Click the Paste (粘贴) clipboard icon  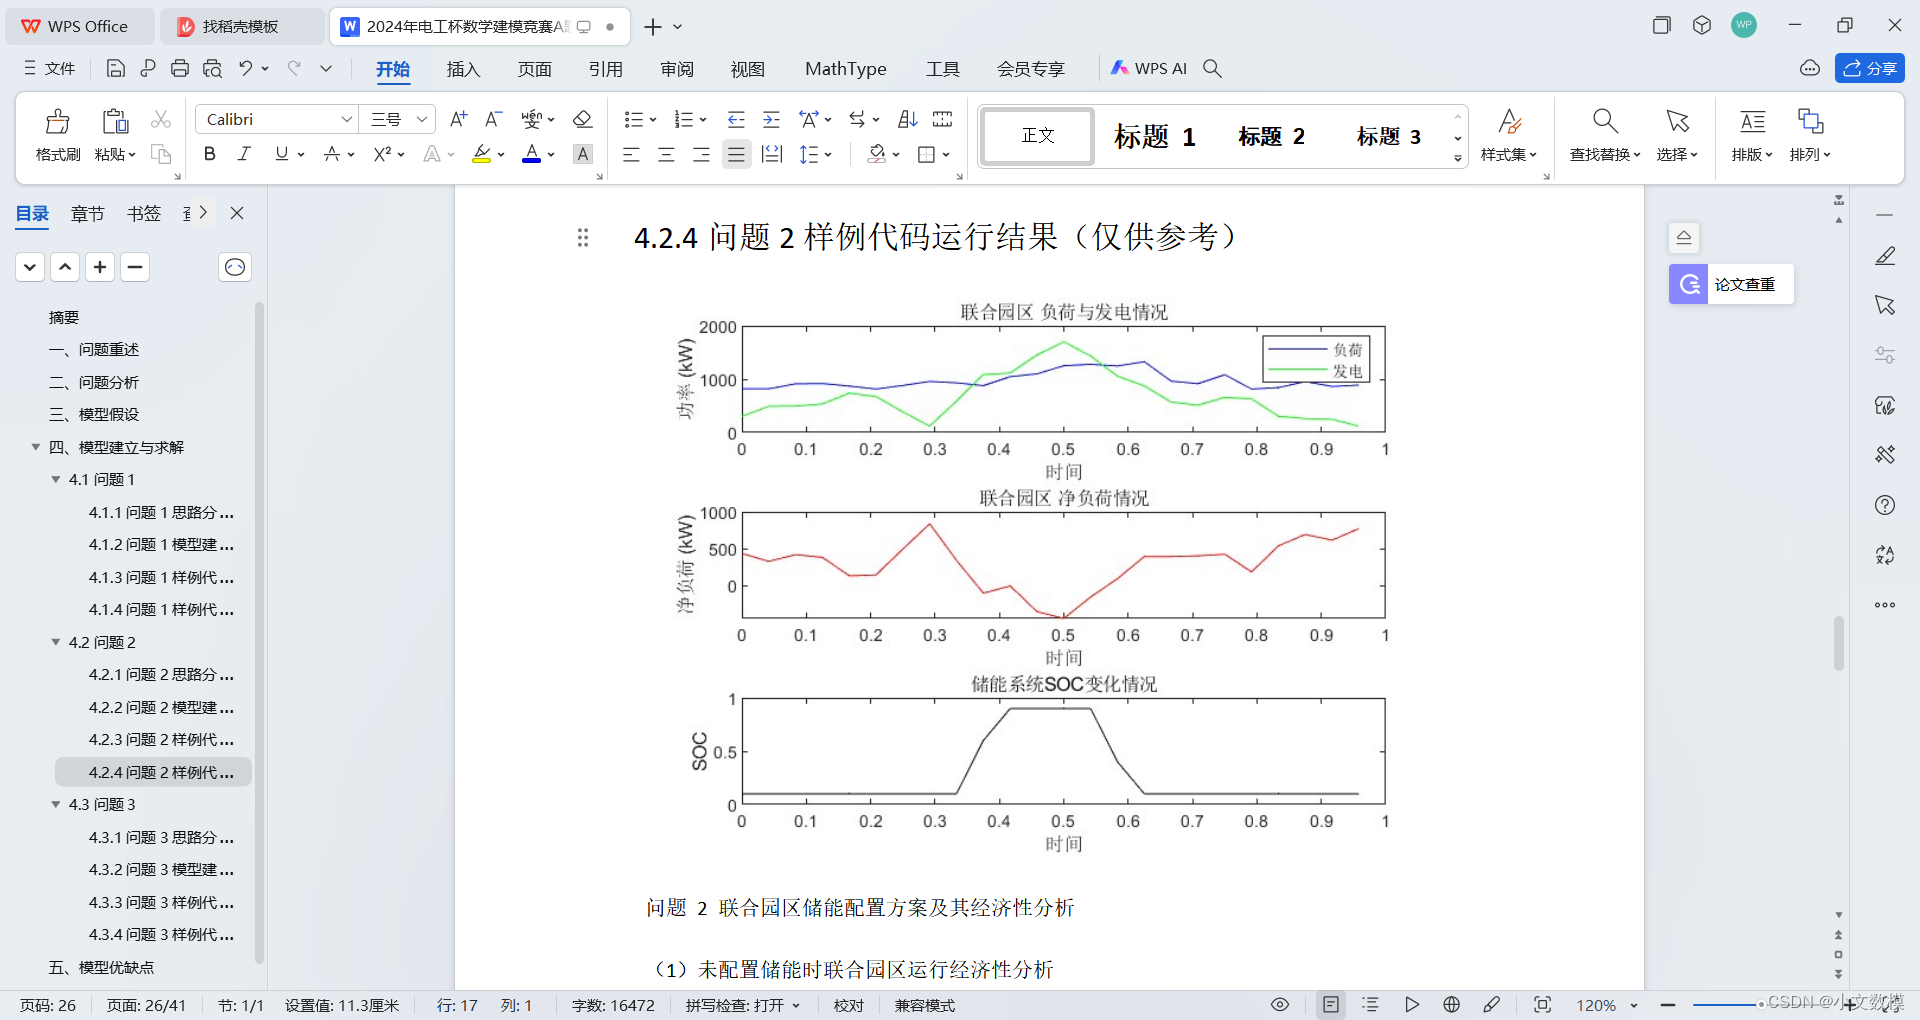click(x=115, y=121)
